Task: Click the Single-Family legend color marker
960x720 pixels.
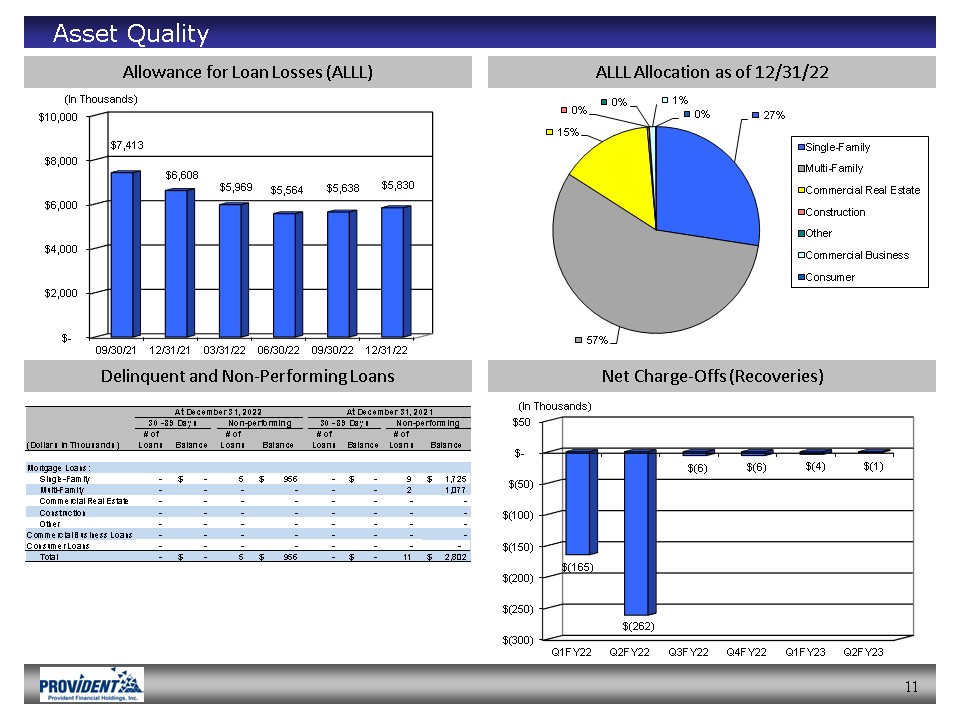Action: tap(800, 148)
